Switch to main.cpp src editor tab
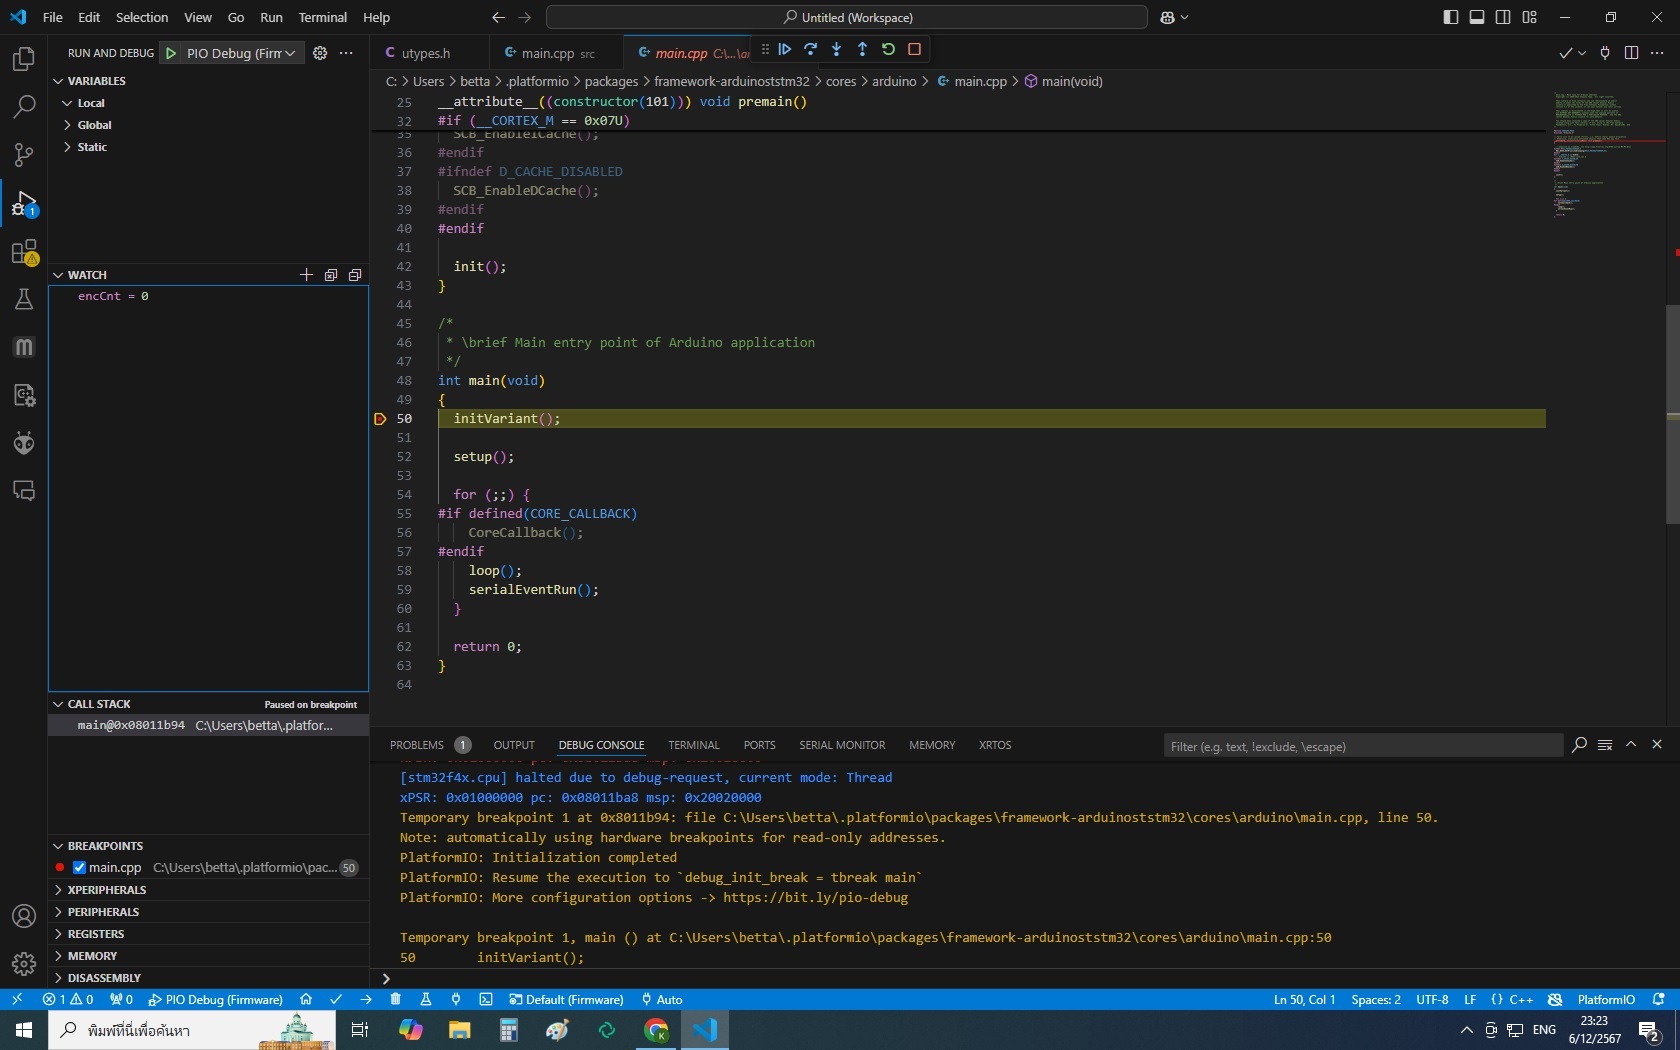Image resolution: width=1680 pixels, height=1050 pixels. click(556, 53)
